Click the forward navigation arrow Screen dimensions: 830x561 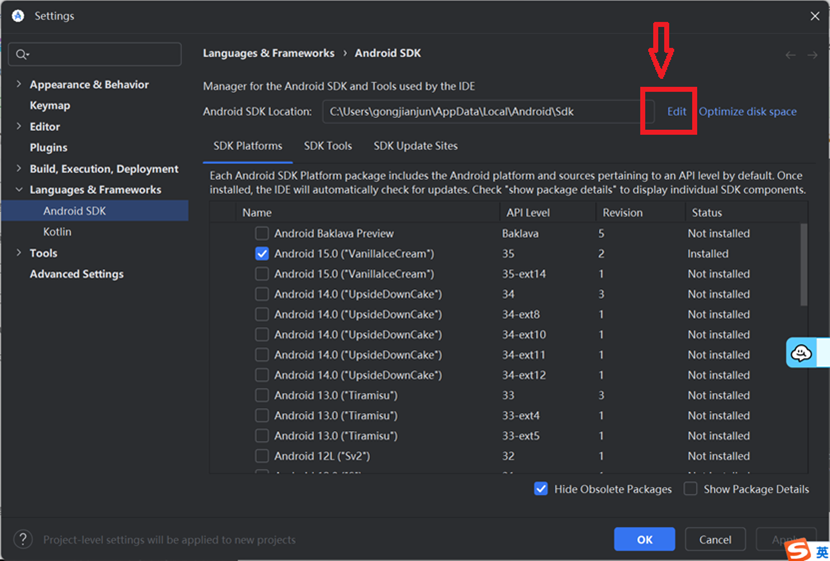tap(813, 55)
